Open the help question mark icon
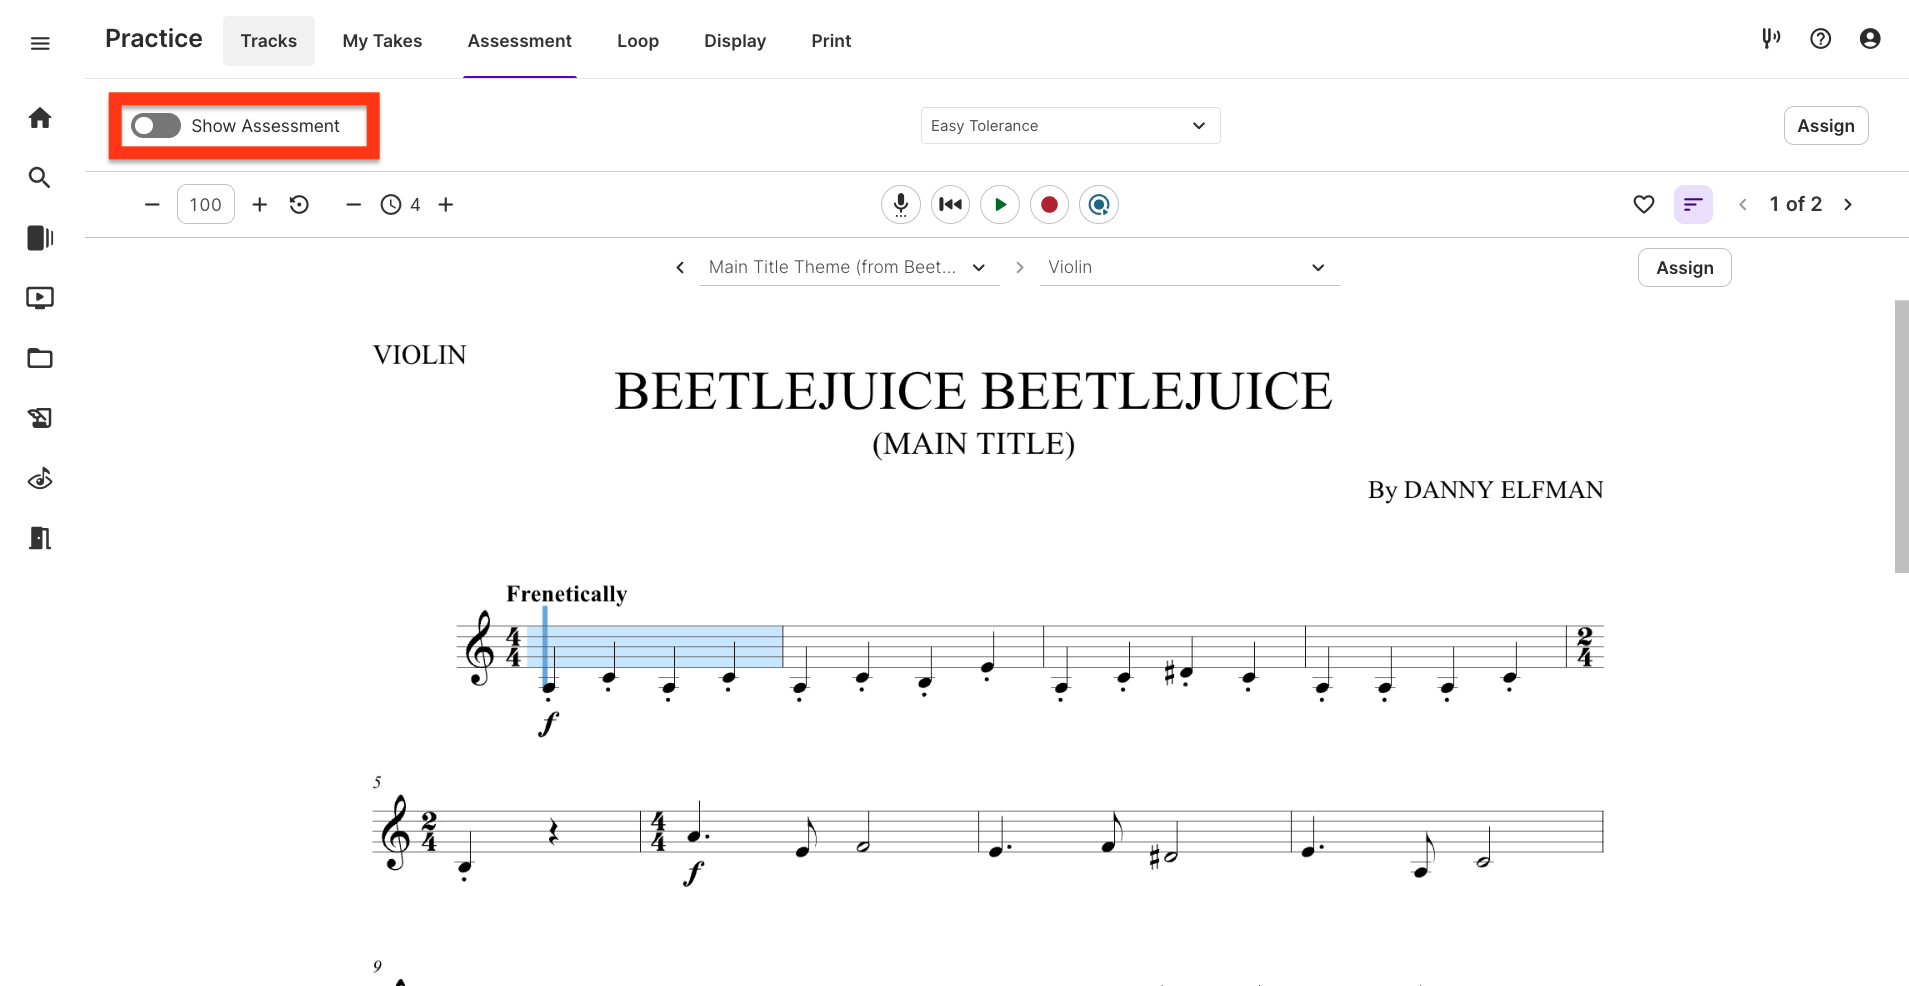The image size is (1909, 986). [x=1821, y=39]
